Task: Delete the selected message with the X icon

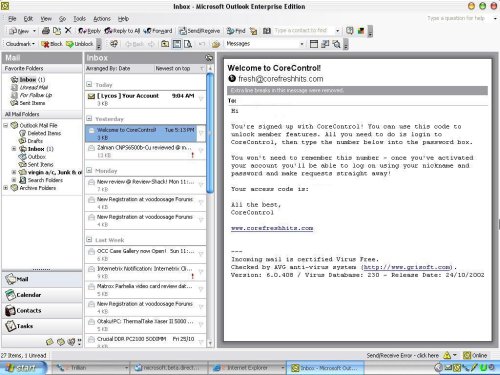Action: coord(68,31)
